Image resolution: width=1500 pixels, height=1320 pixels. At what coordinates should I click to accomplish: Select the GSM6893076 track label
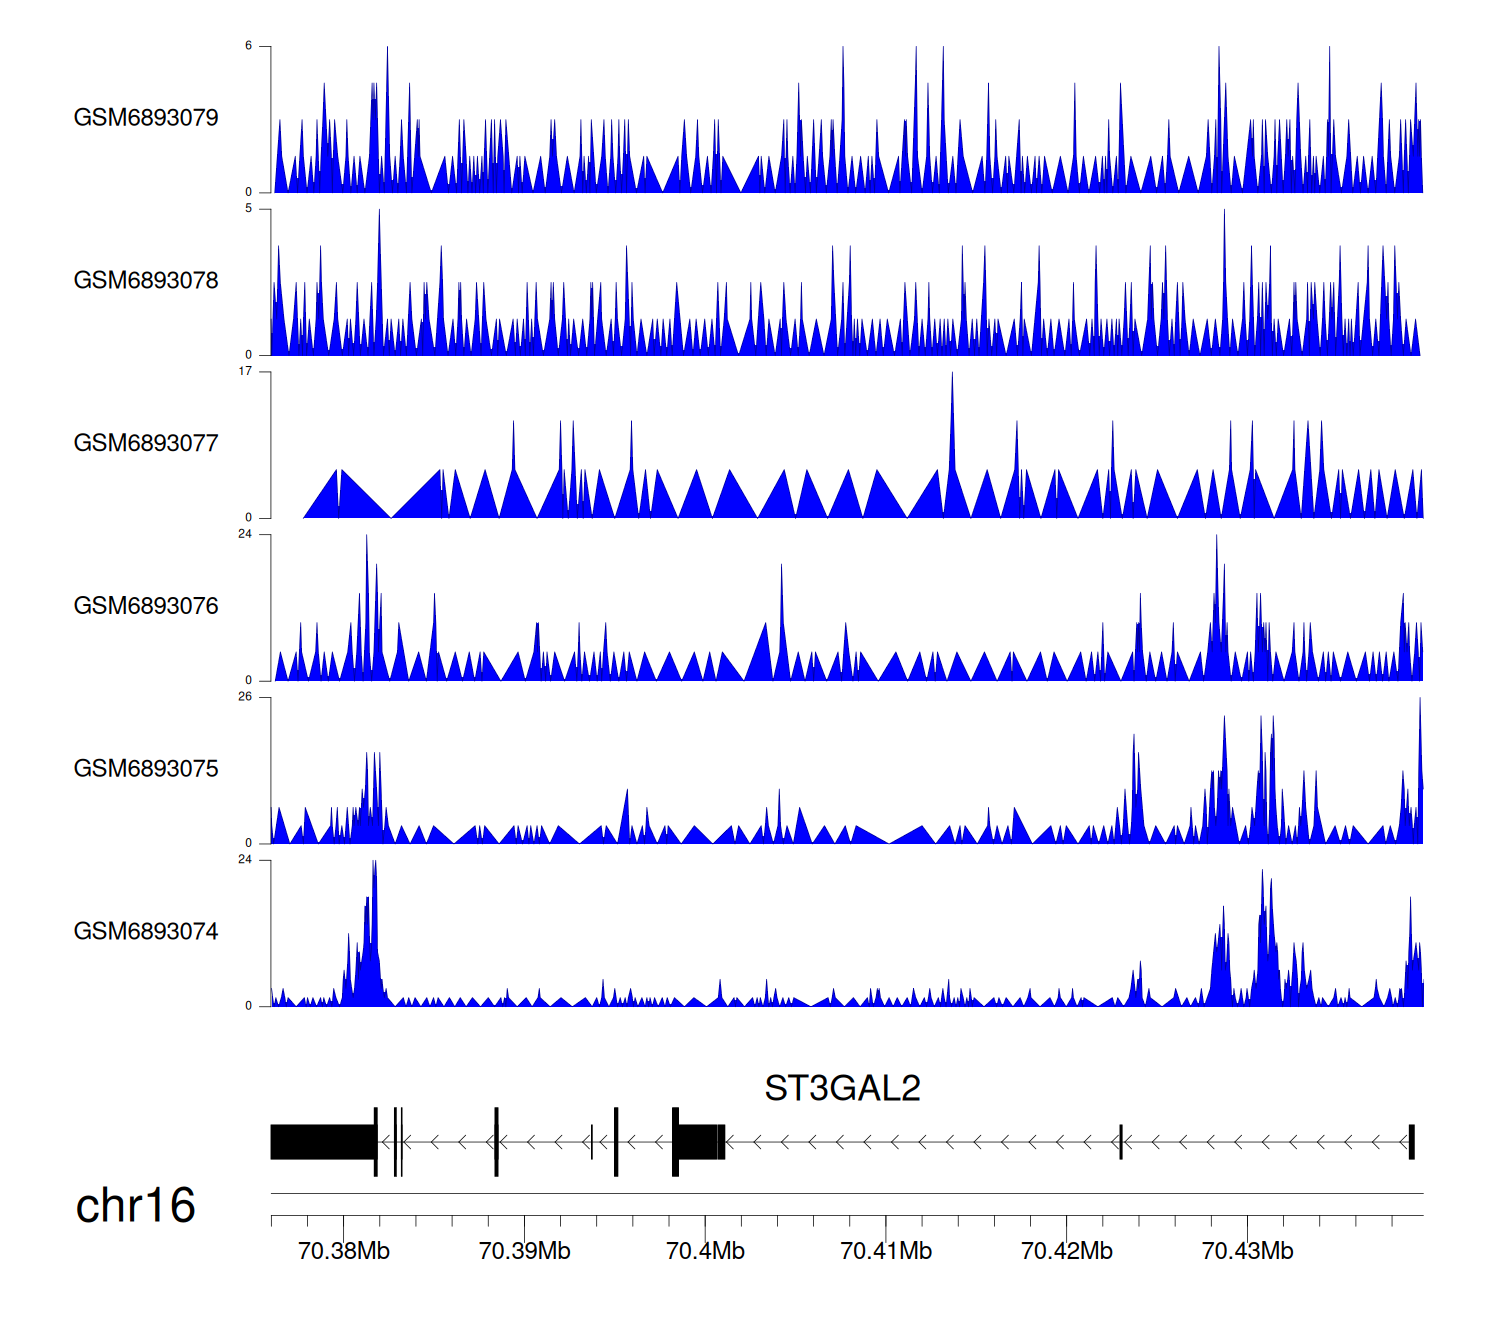(146, 606)
